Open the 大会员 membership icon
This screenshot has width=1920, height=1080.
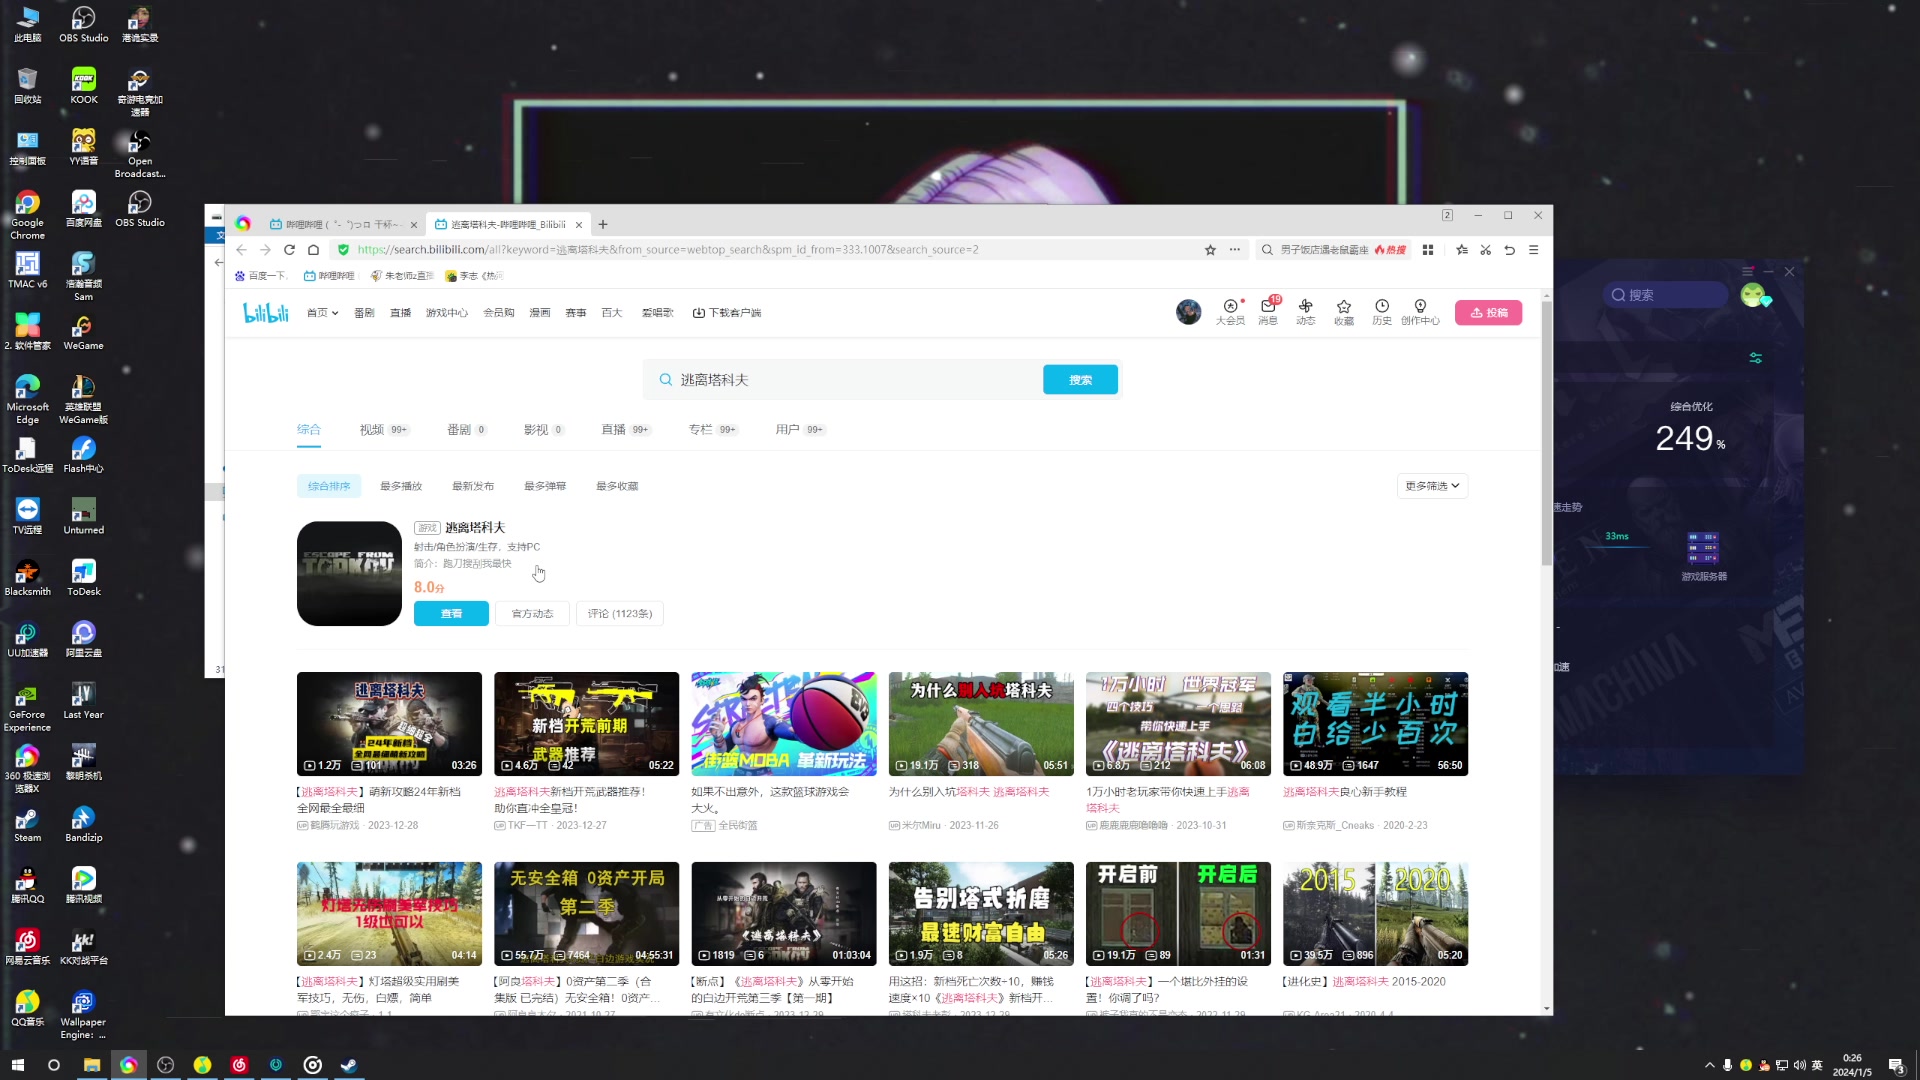(1230, 312)
